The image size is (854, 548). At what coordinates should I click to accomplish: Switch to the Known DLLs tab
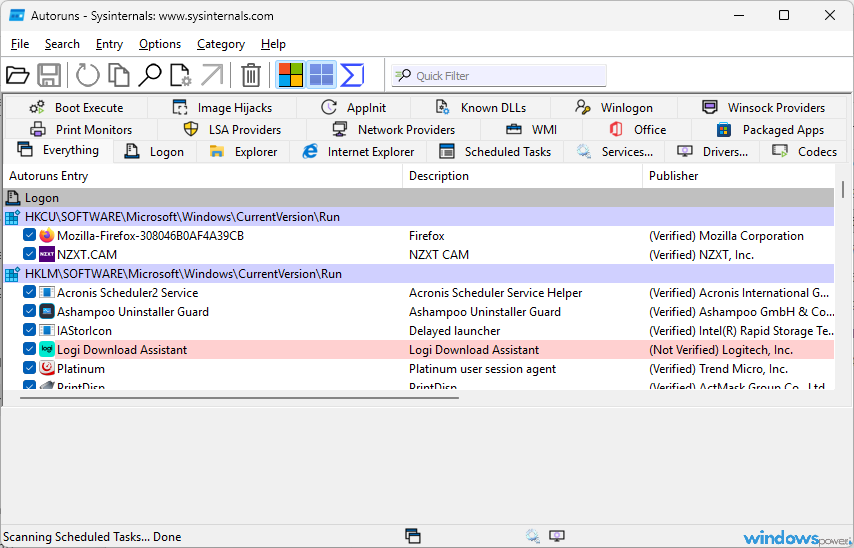(481, 107)
